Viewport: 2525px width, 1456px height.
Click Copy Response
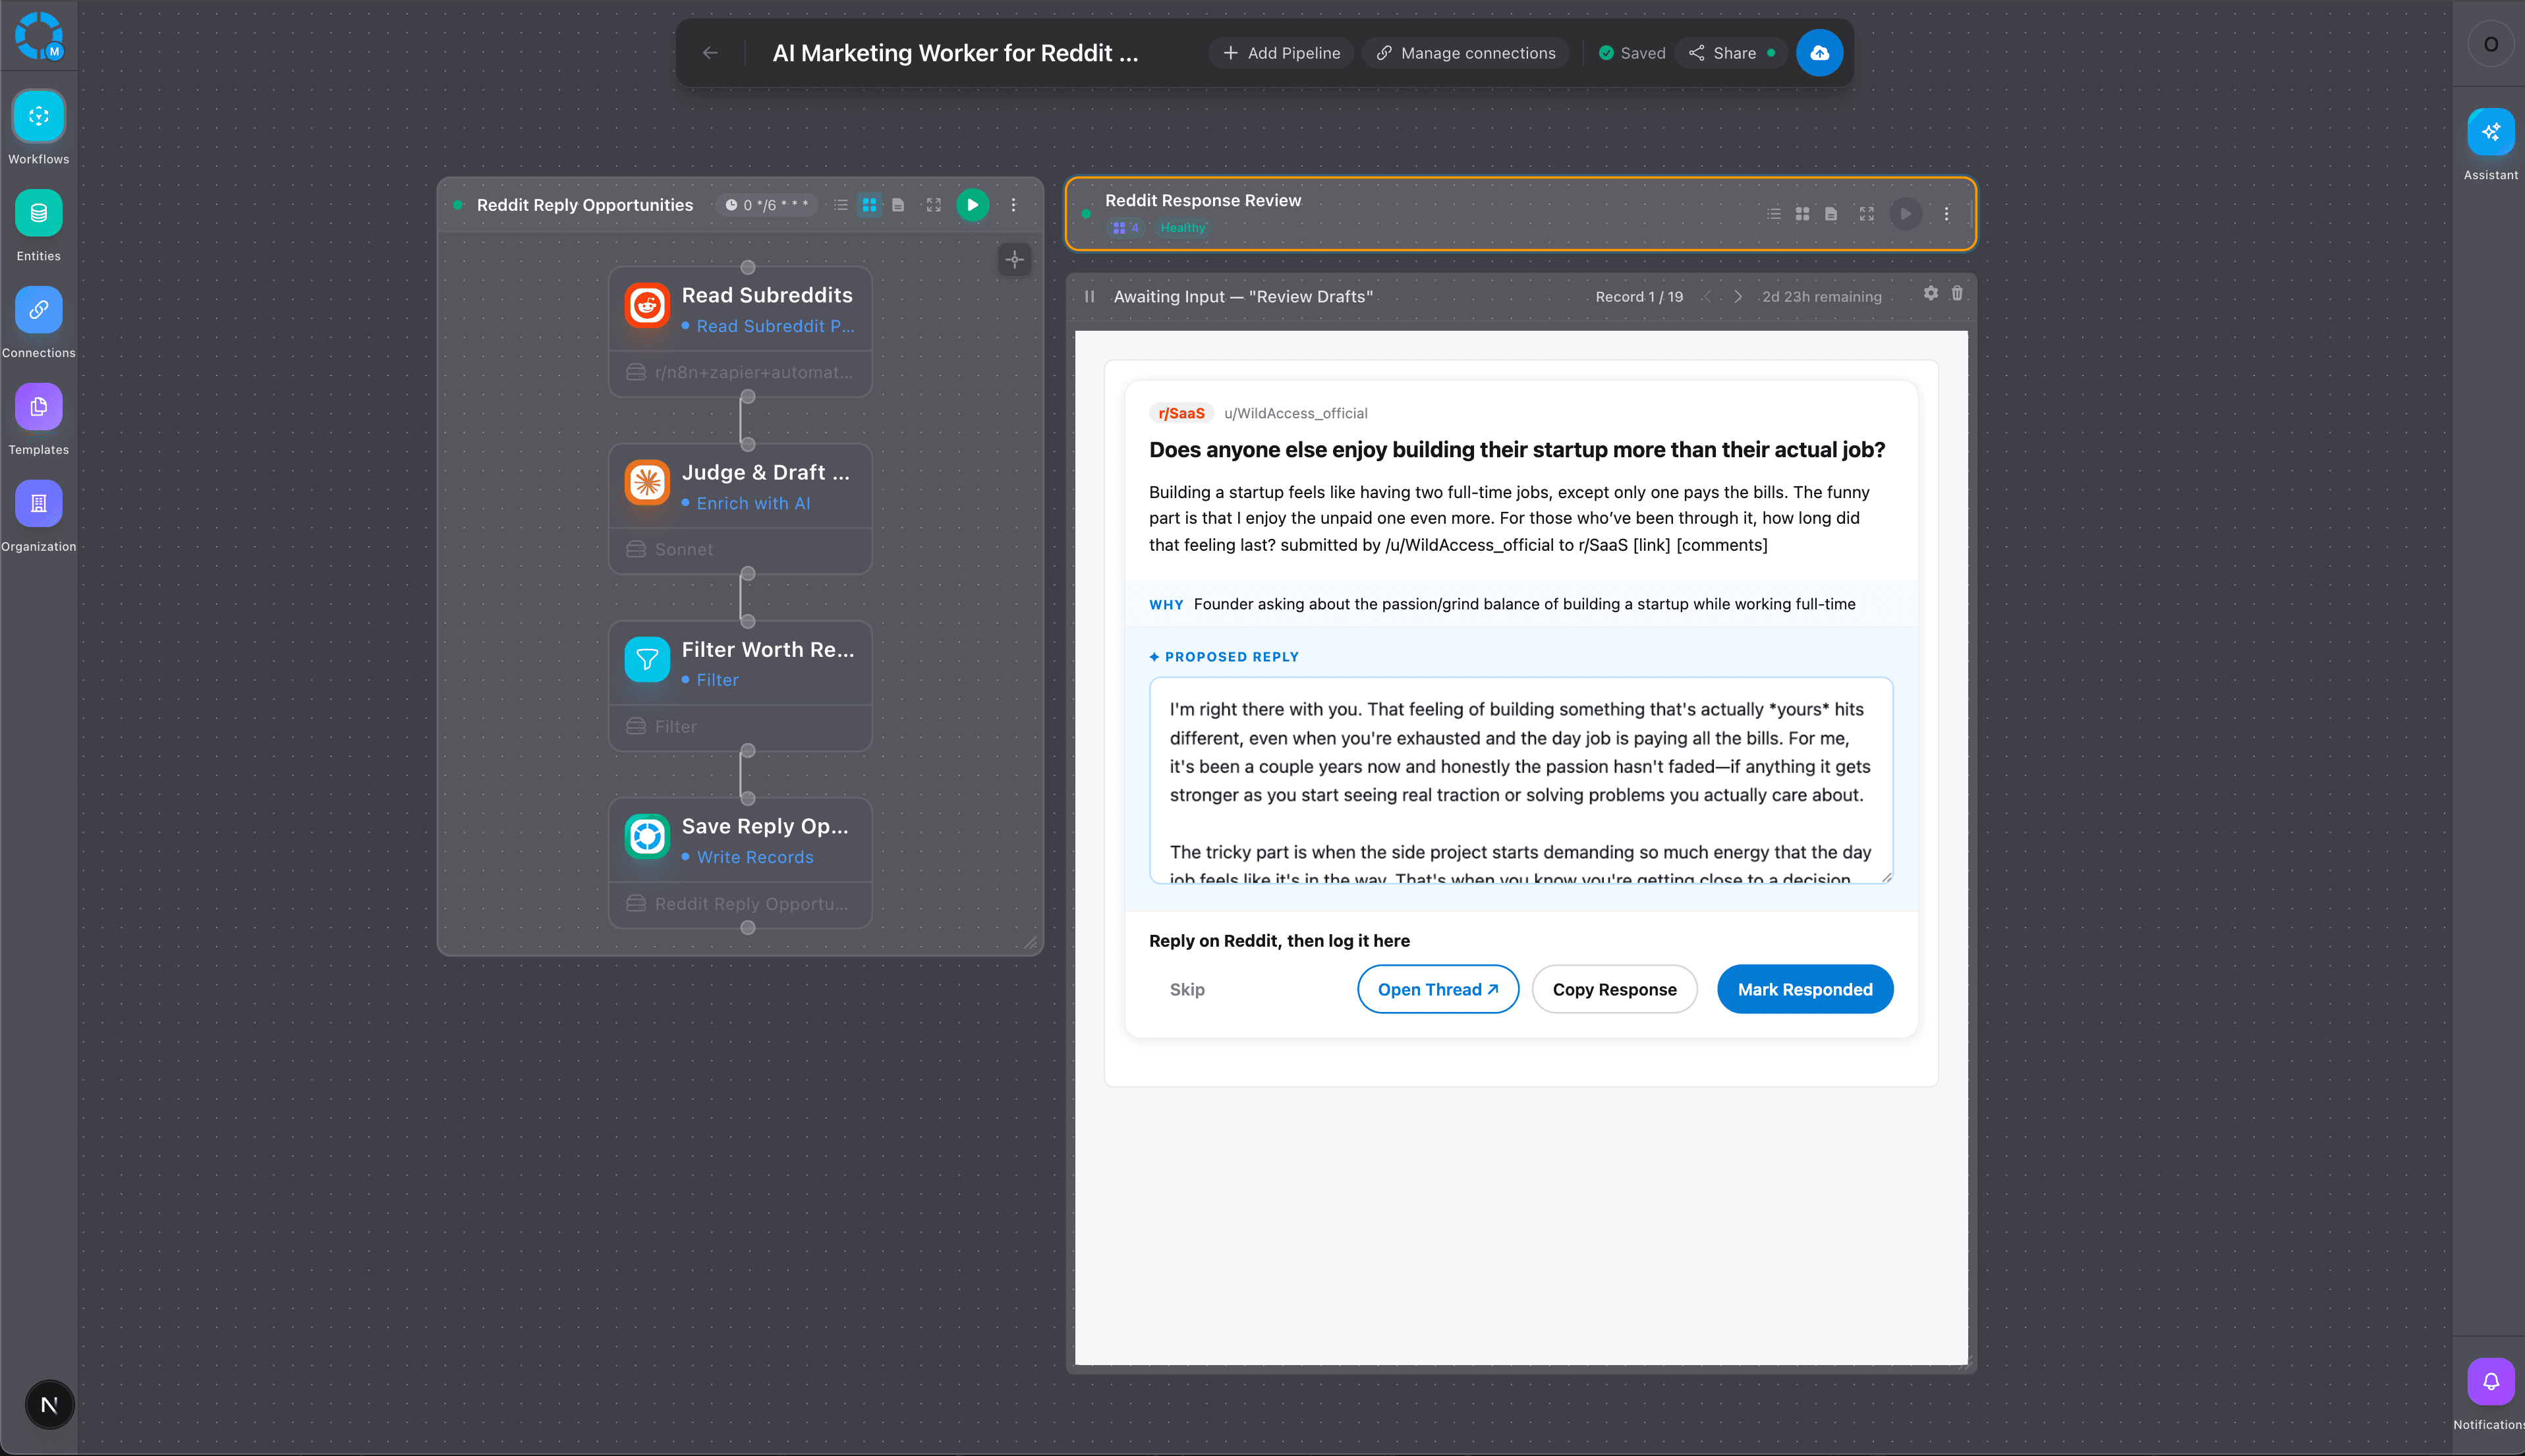(x=1614, y=989)
